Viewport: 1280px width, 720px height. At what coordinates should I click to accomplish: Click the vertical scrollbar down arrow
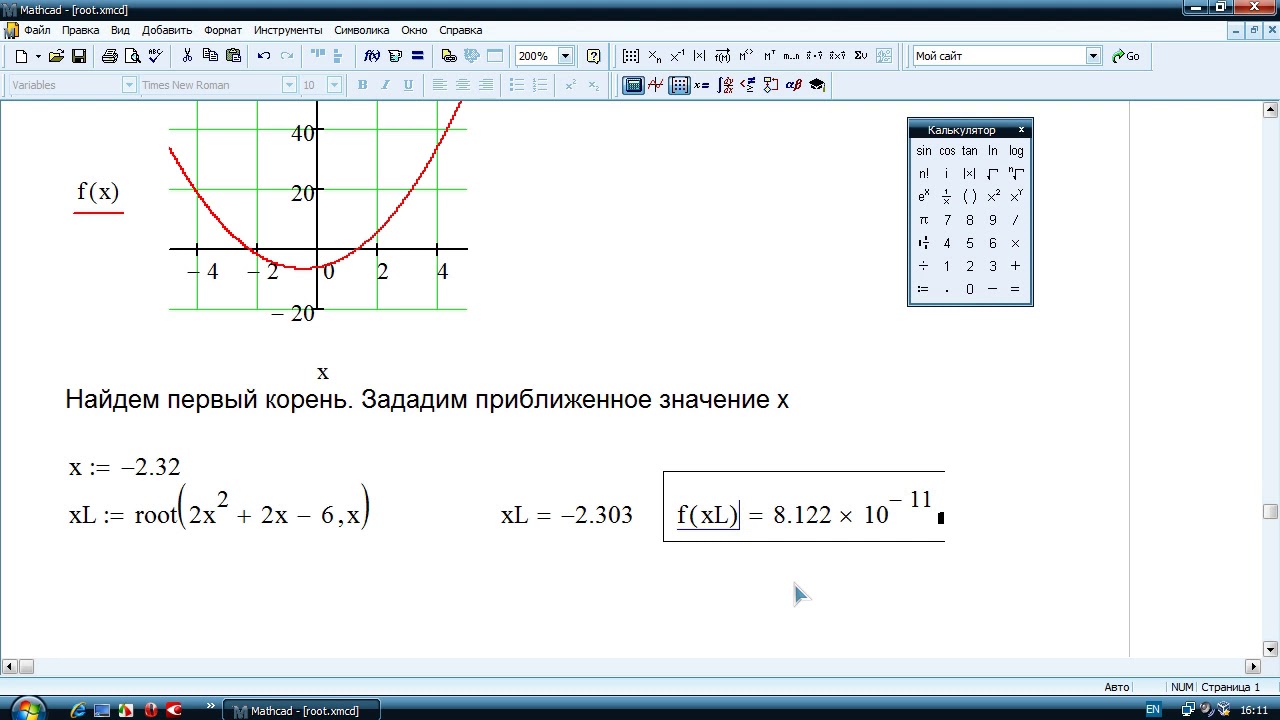1271,649
